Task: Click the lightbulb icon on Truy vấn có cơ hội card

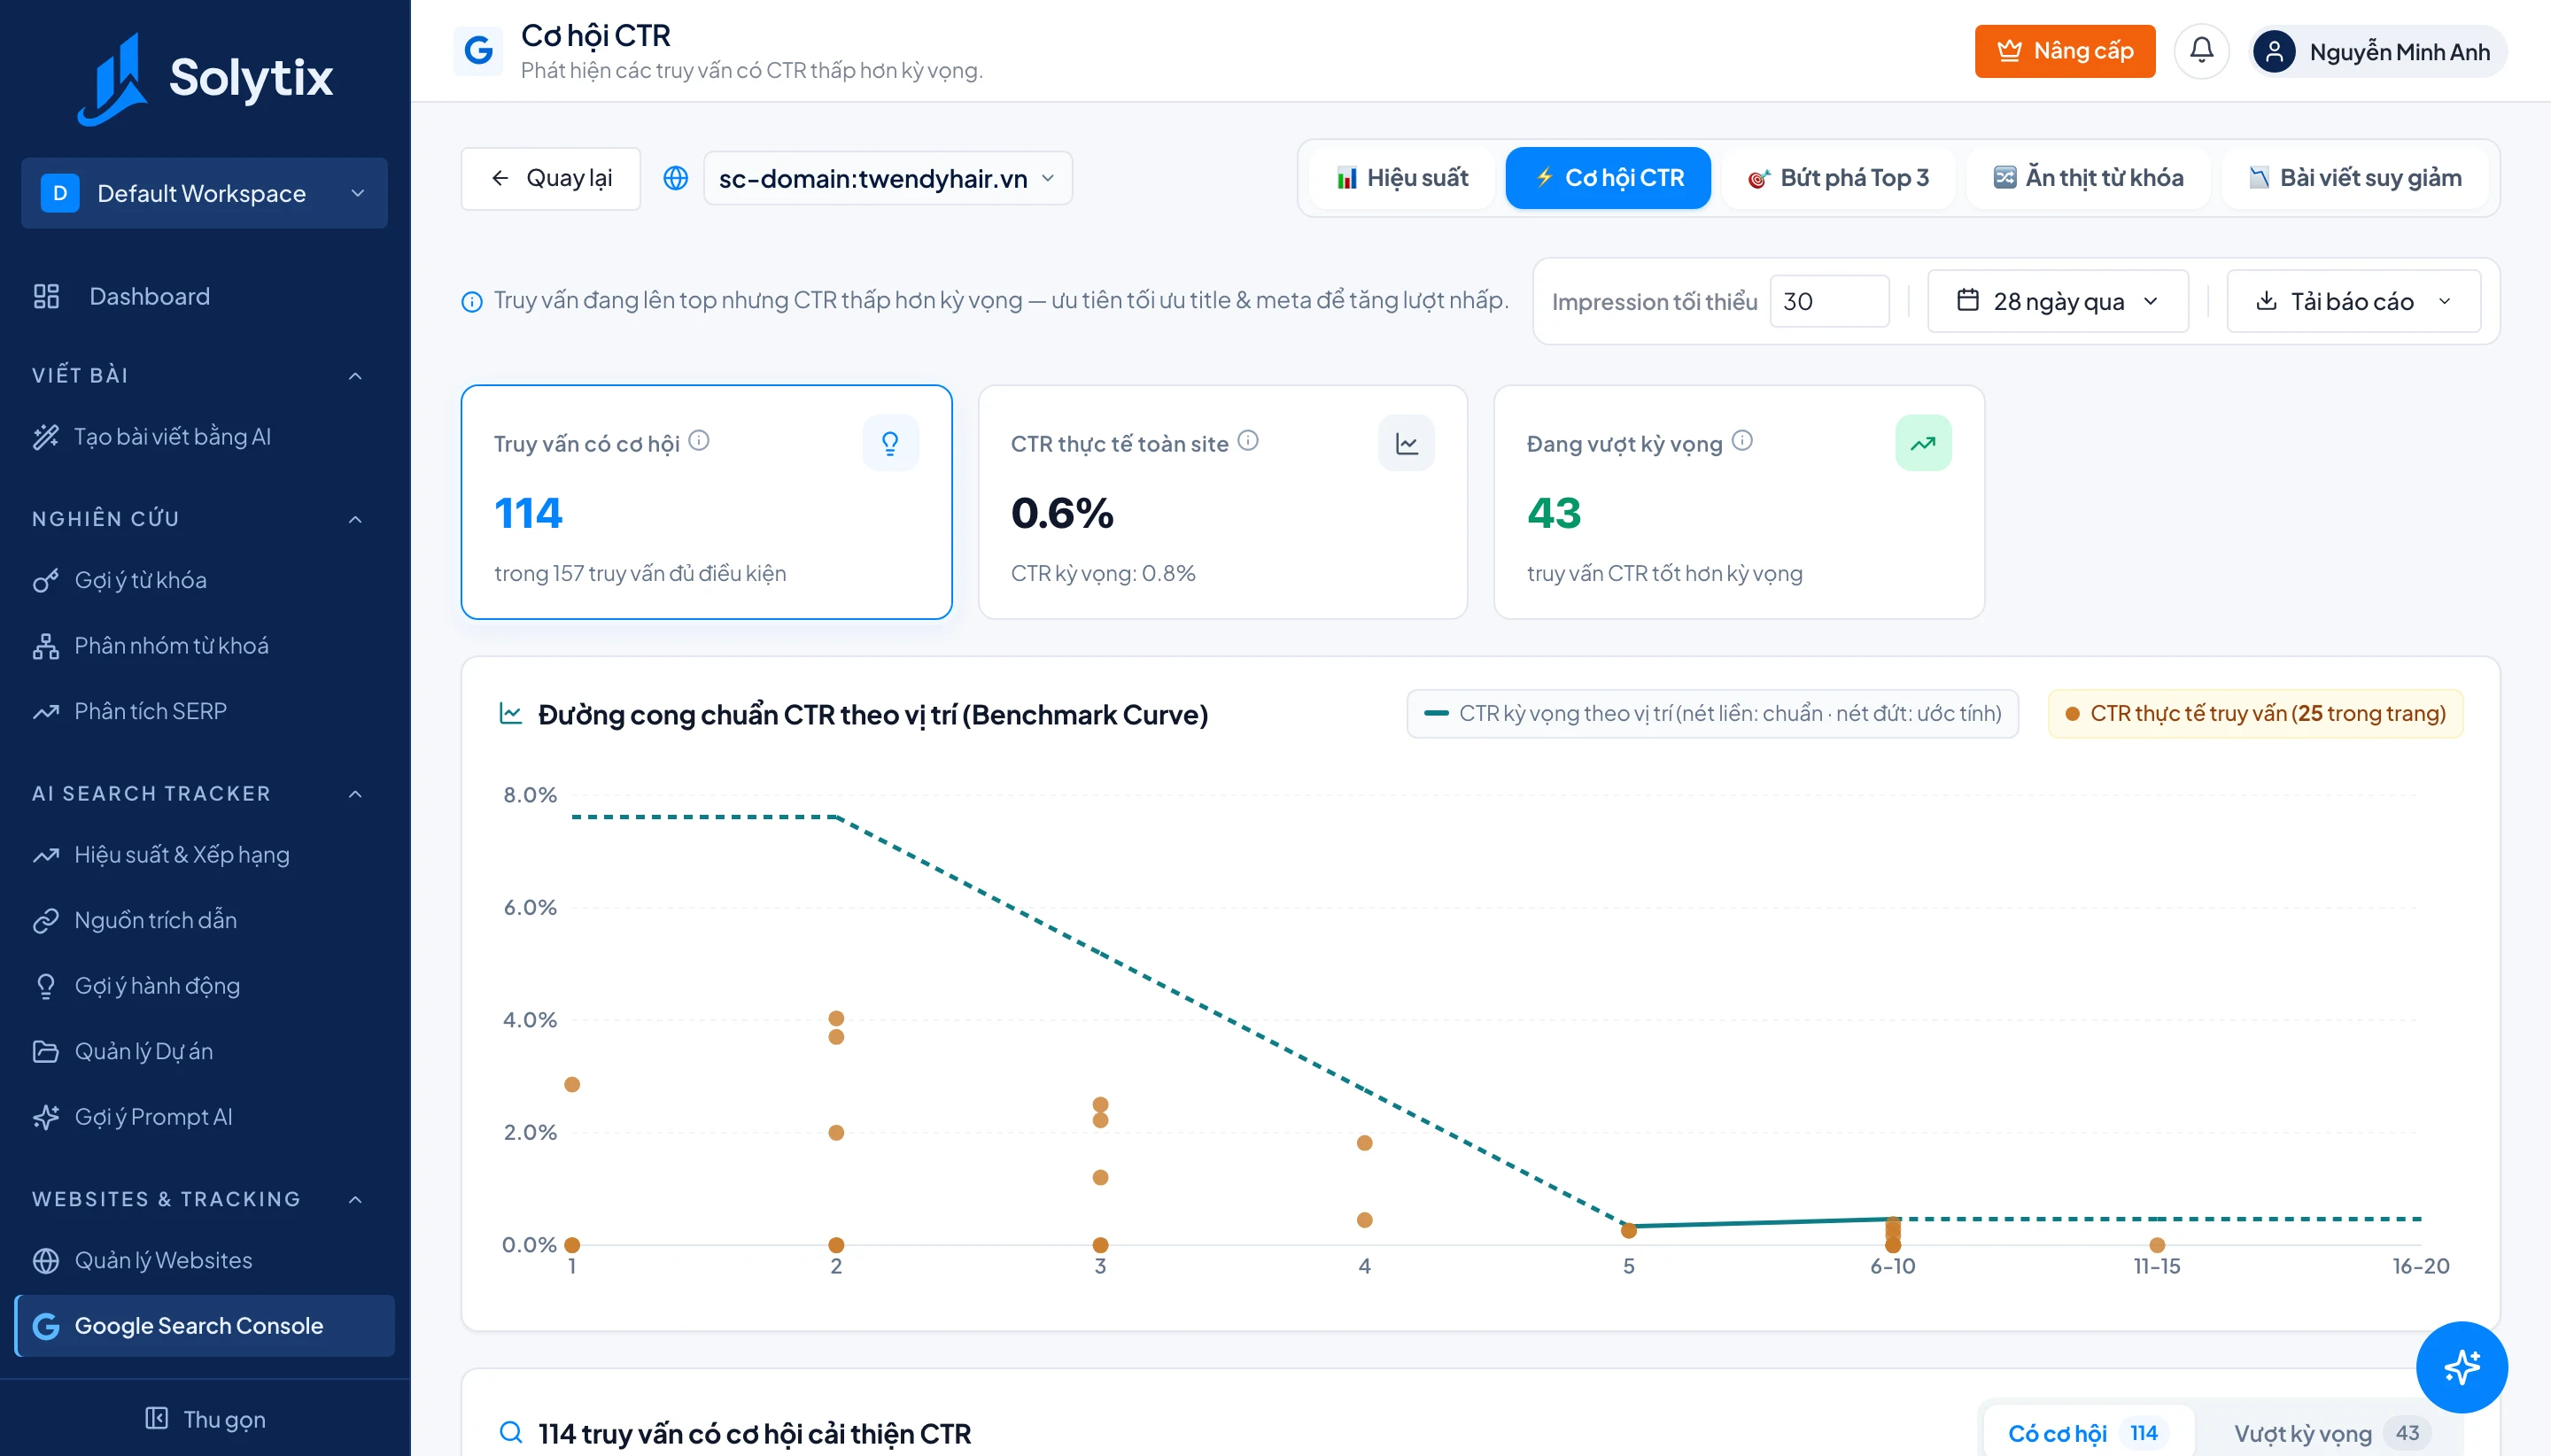Action: pyautogui.click(x=890, y=443)
